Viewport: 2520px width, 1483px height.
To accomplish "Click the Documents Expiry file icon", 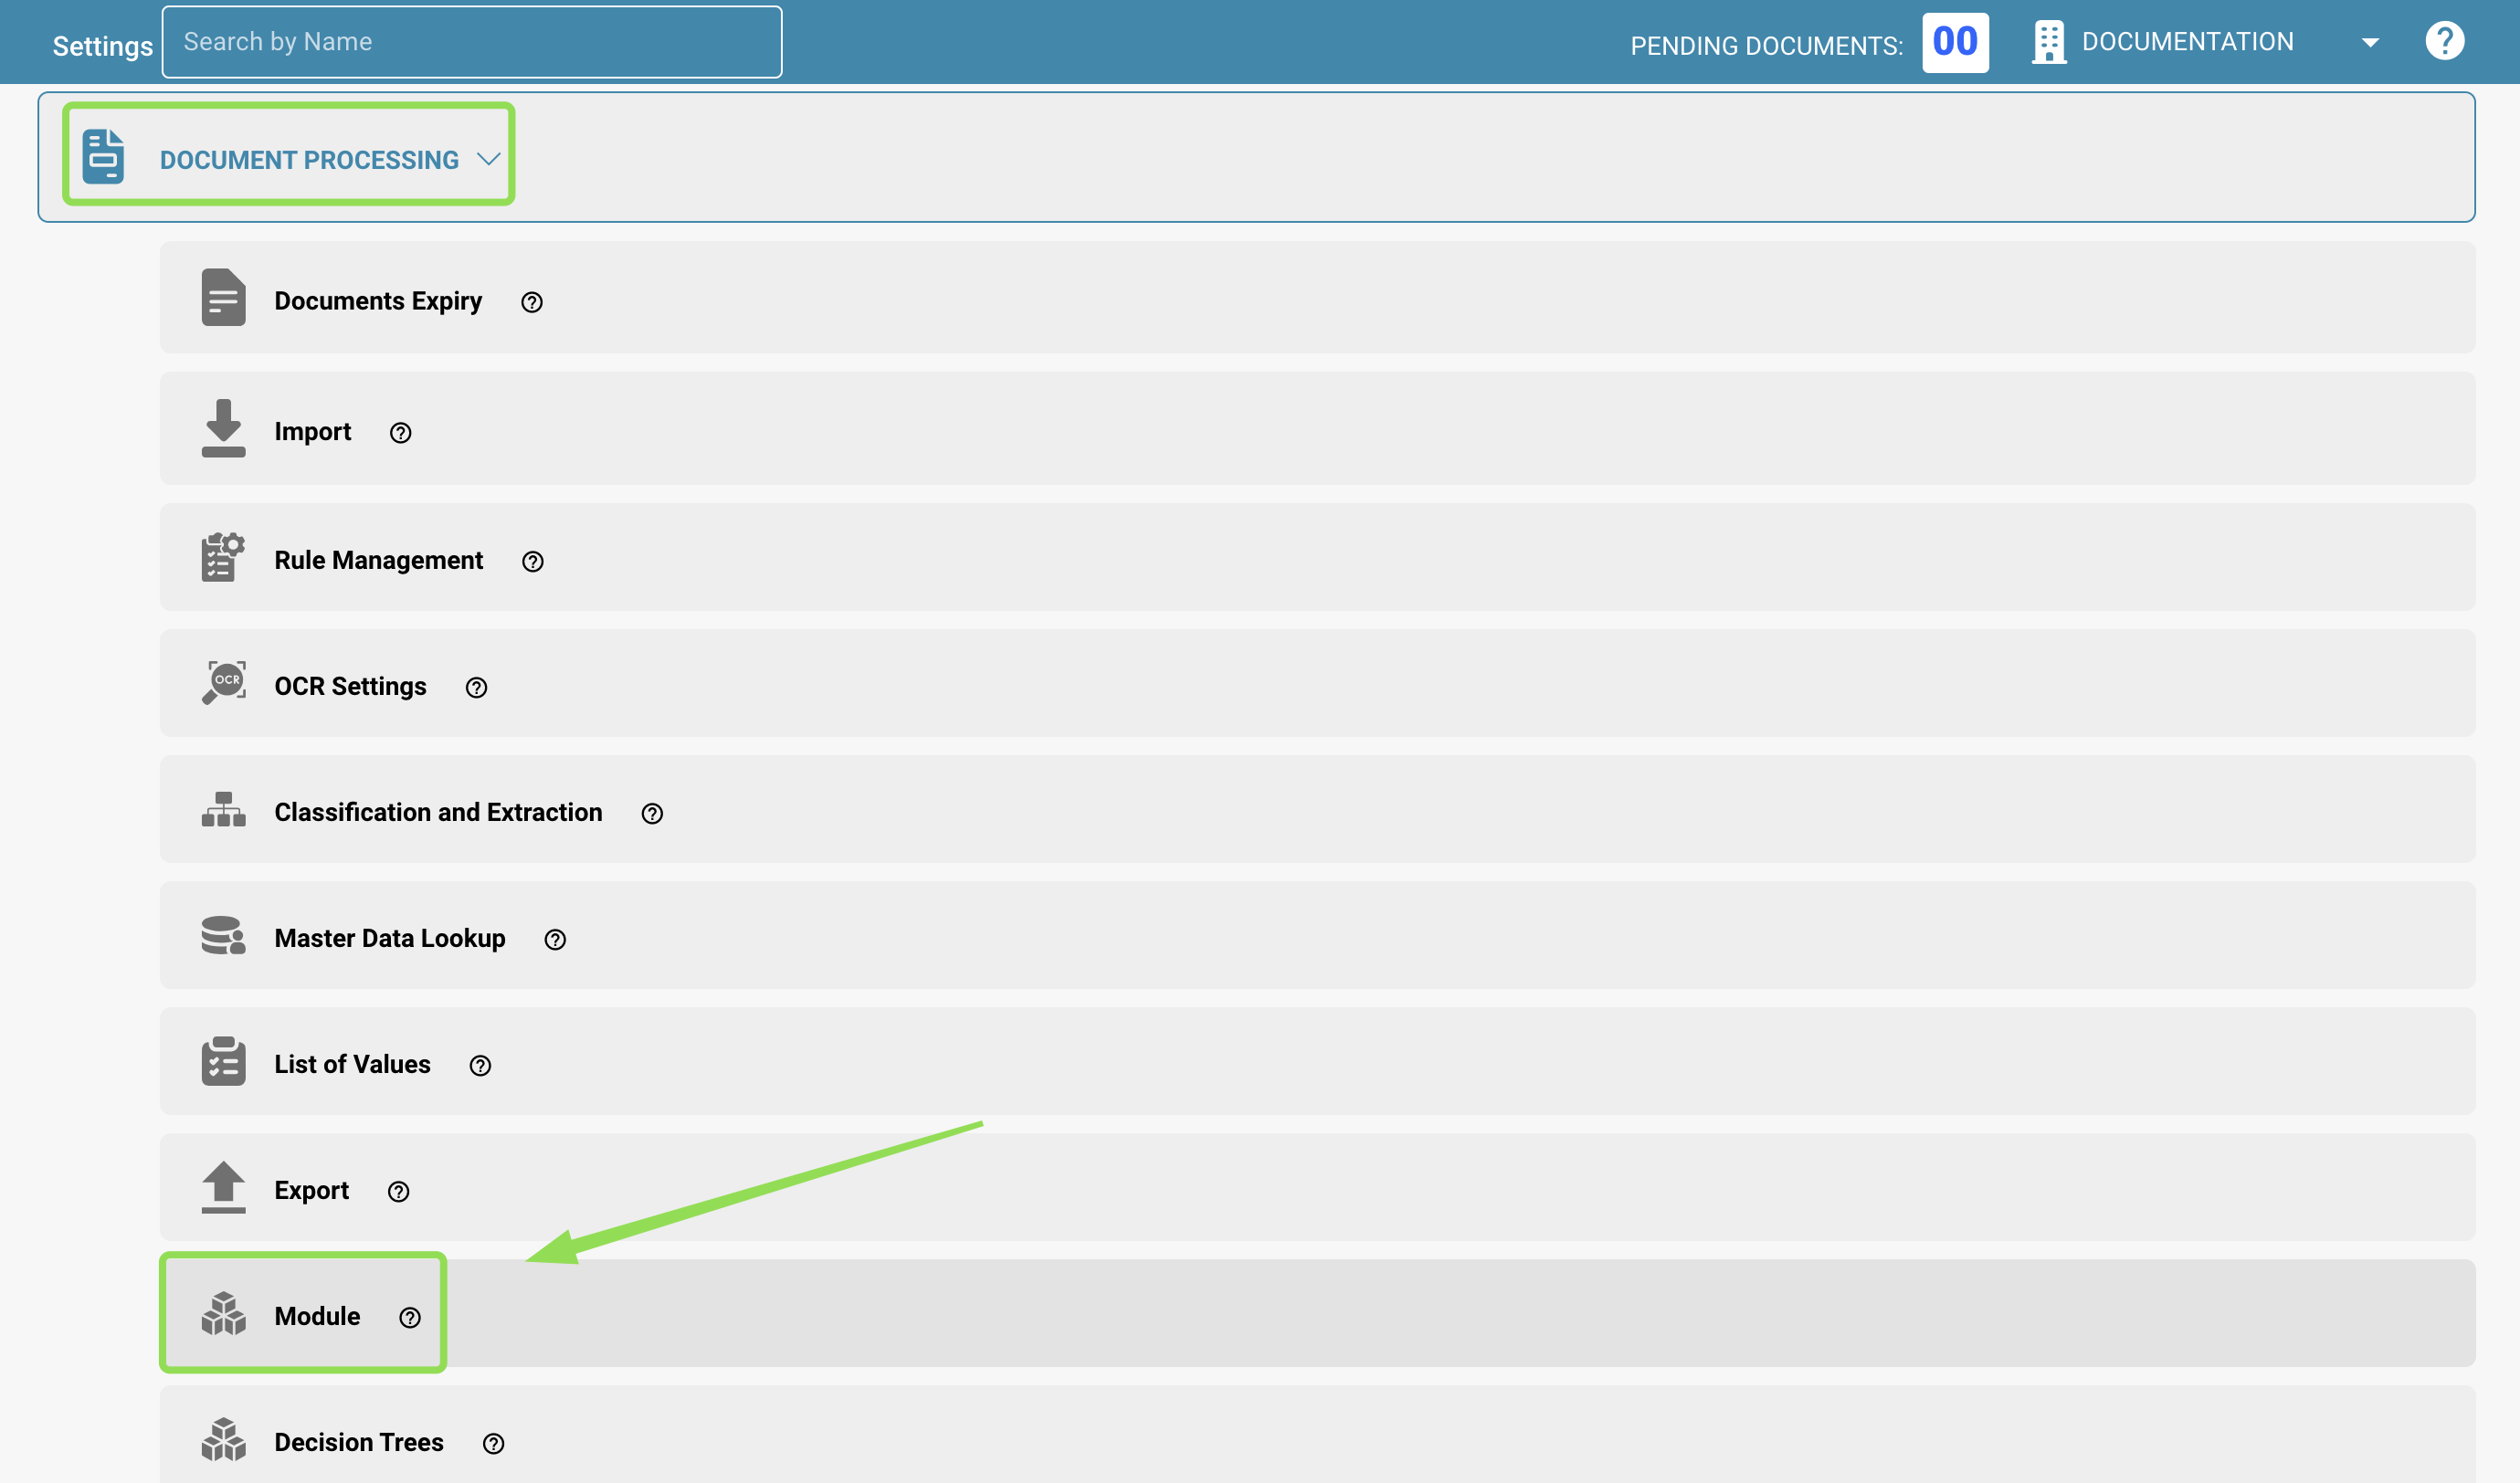I will click(223, 297).
